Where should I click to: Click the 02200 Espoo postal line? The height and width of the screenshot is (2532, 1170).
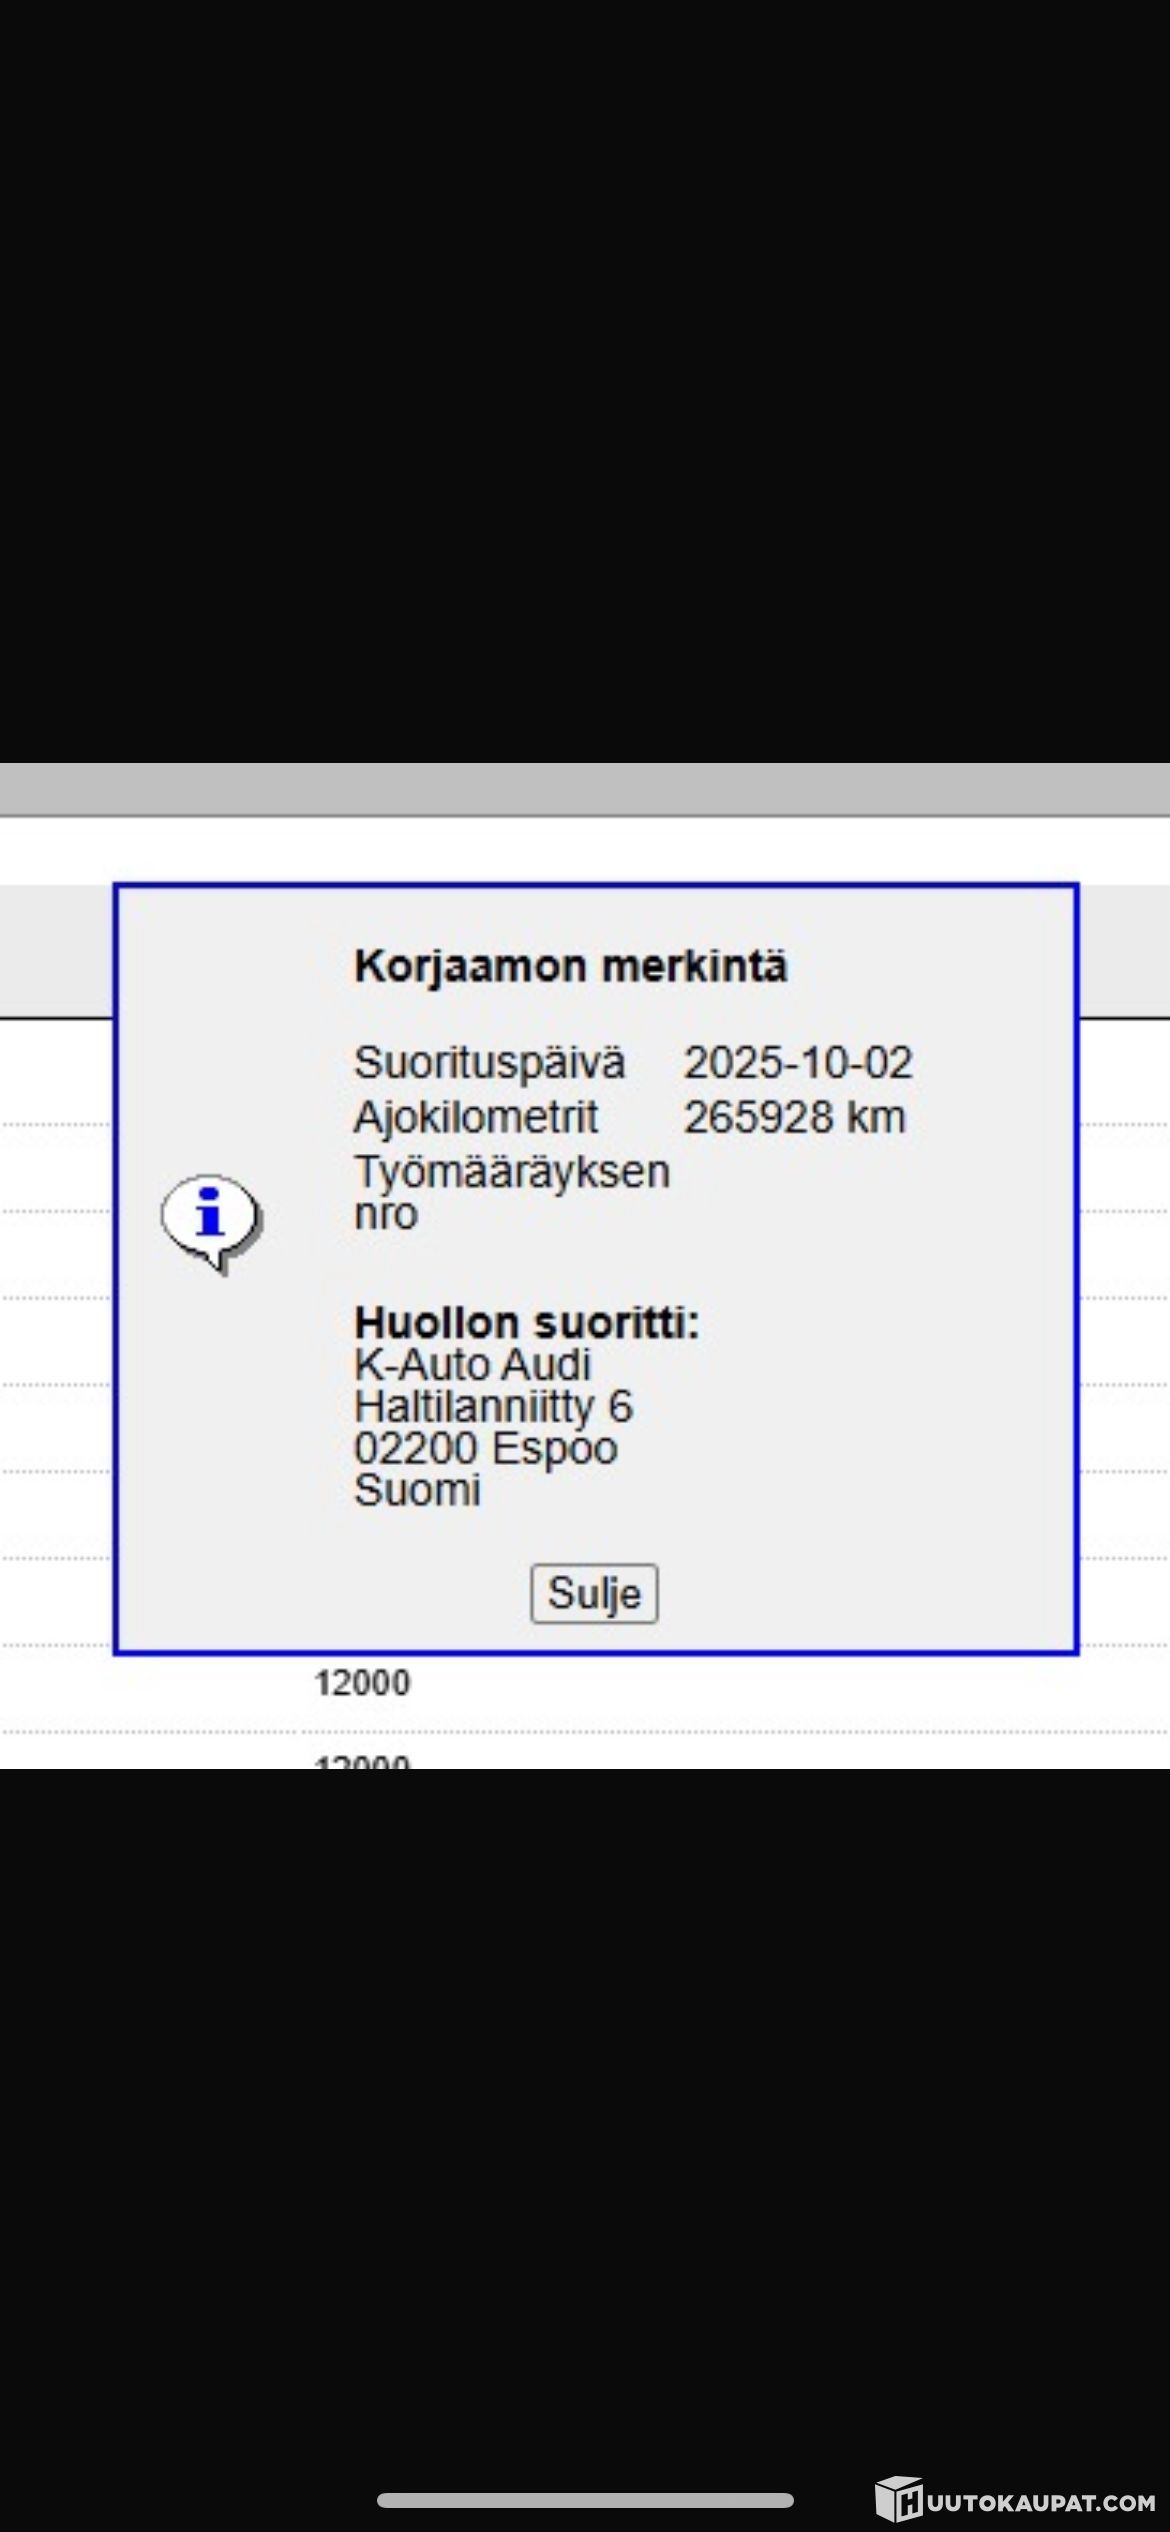485,1448
